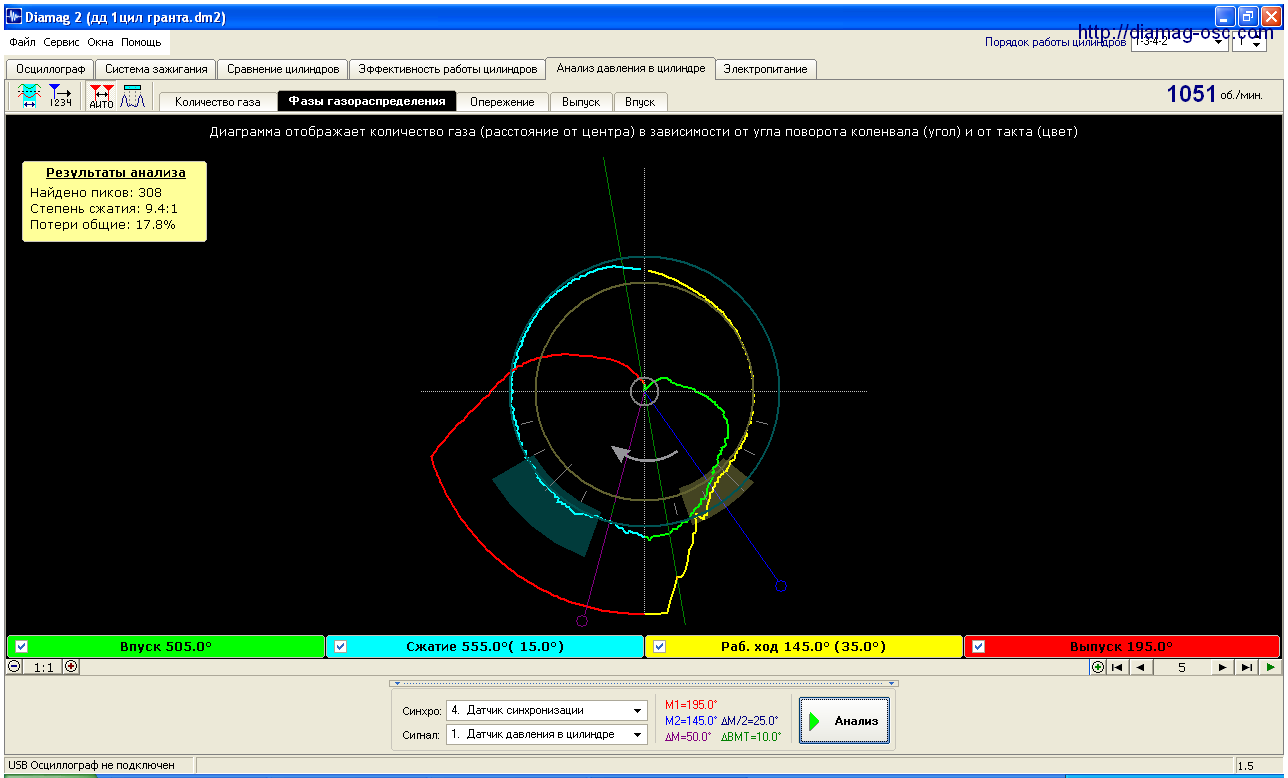Screen dimensions: 1288x778
Task: Click the frame number field showing 5
Action: pos(1181,667)
